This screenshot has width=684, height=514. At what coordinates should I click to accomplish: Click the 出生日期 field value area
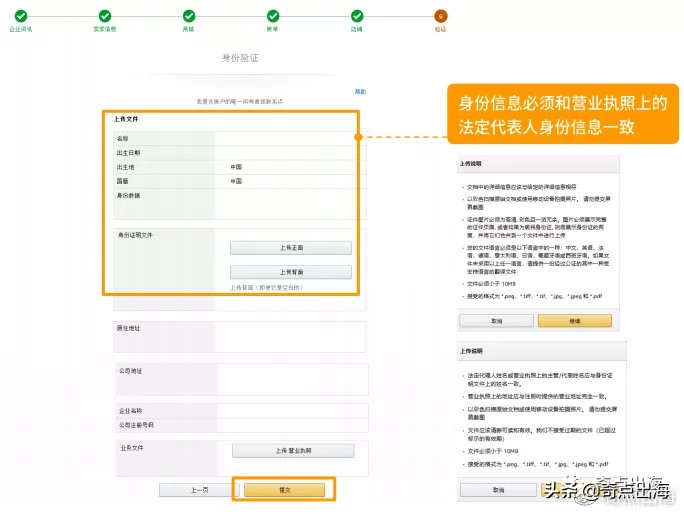coord(290,153)
